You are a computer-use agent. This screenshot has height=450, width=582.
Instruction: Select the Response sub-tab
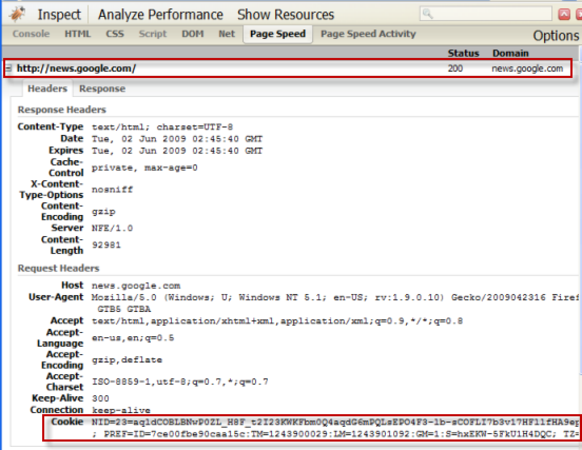[x=102, y=89]
